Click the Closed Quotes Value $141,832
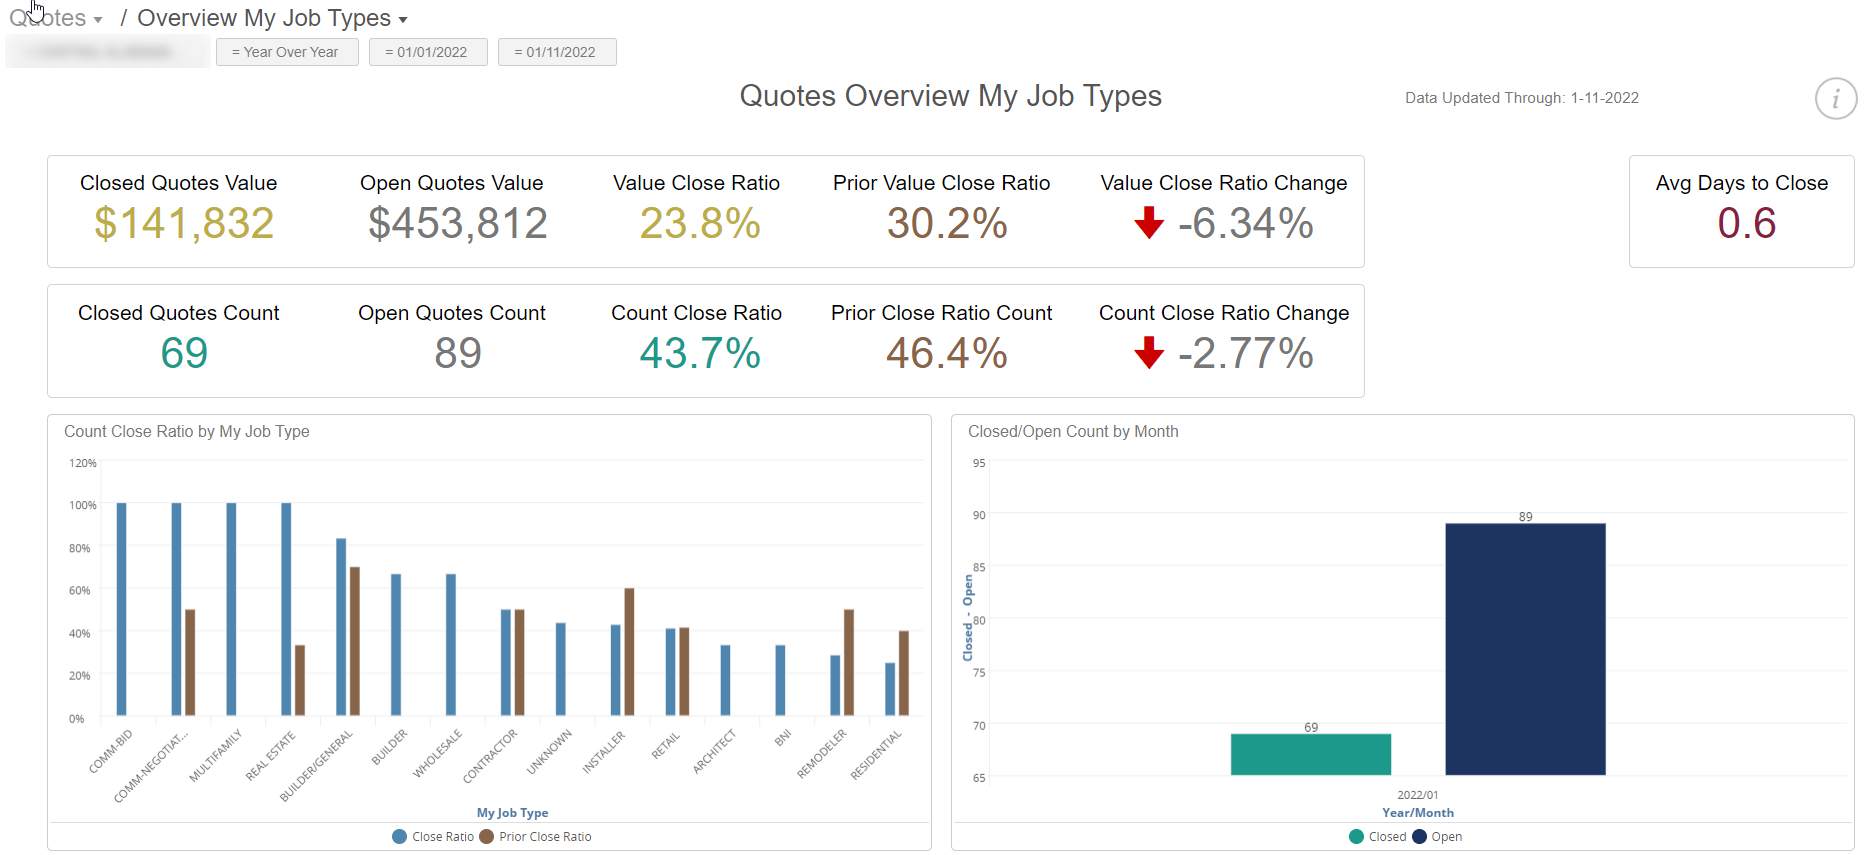Image resolution: width=1866 pixels, height=855 pixels. [184, 223]
